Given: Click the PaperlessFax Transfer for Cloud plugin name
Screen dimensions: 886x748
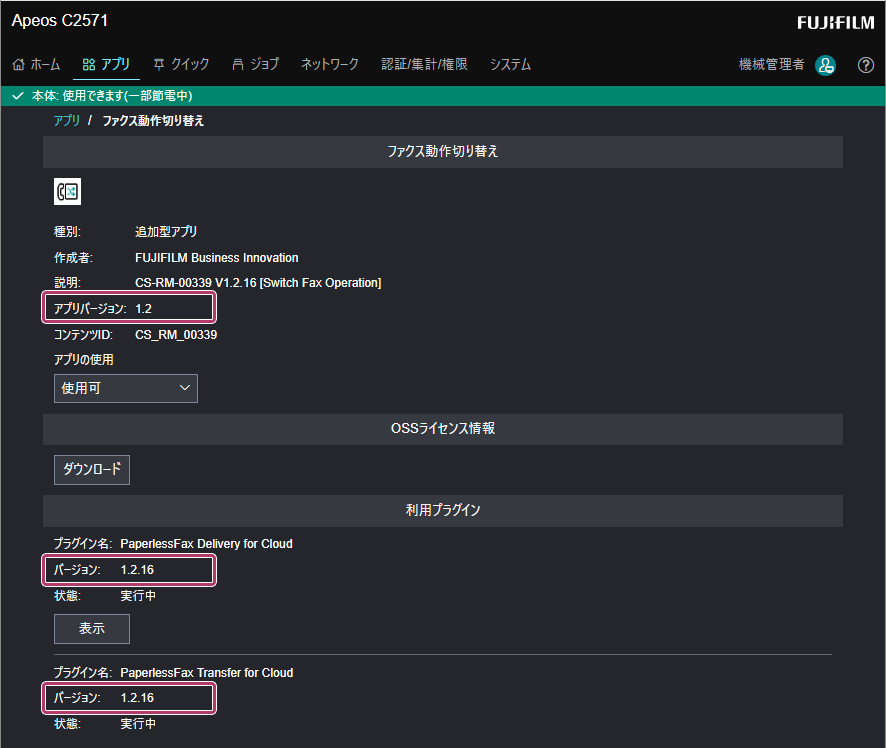Looking at the screenshot, I should [x=206, y=673].
